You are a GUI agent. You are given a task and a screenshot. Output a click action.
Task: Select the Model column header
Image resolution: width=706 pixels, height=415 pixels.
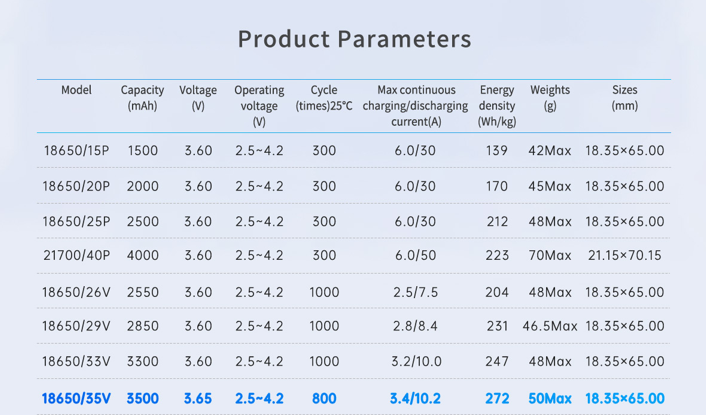(76, 90)
